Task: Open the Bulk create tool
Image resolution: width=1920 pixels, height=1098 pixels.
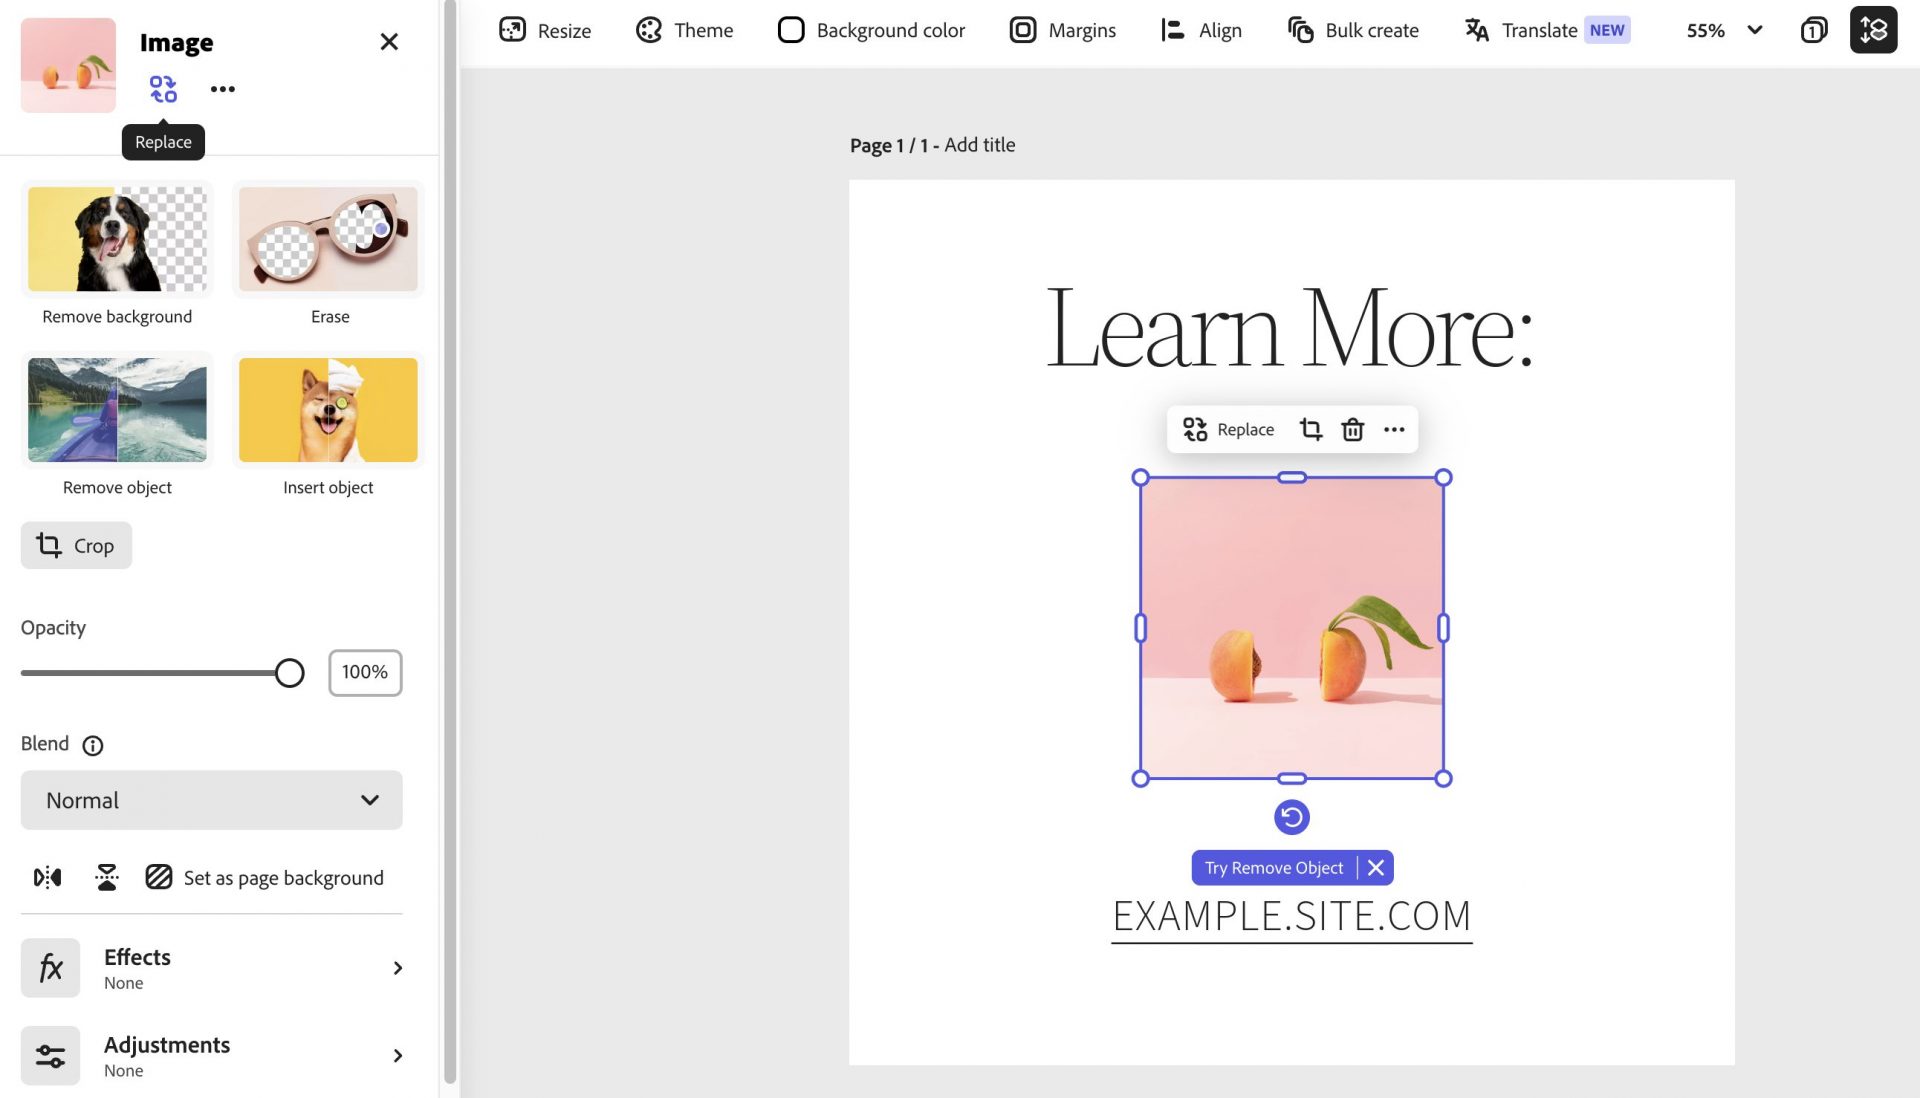Action: click(1352, 30)
